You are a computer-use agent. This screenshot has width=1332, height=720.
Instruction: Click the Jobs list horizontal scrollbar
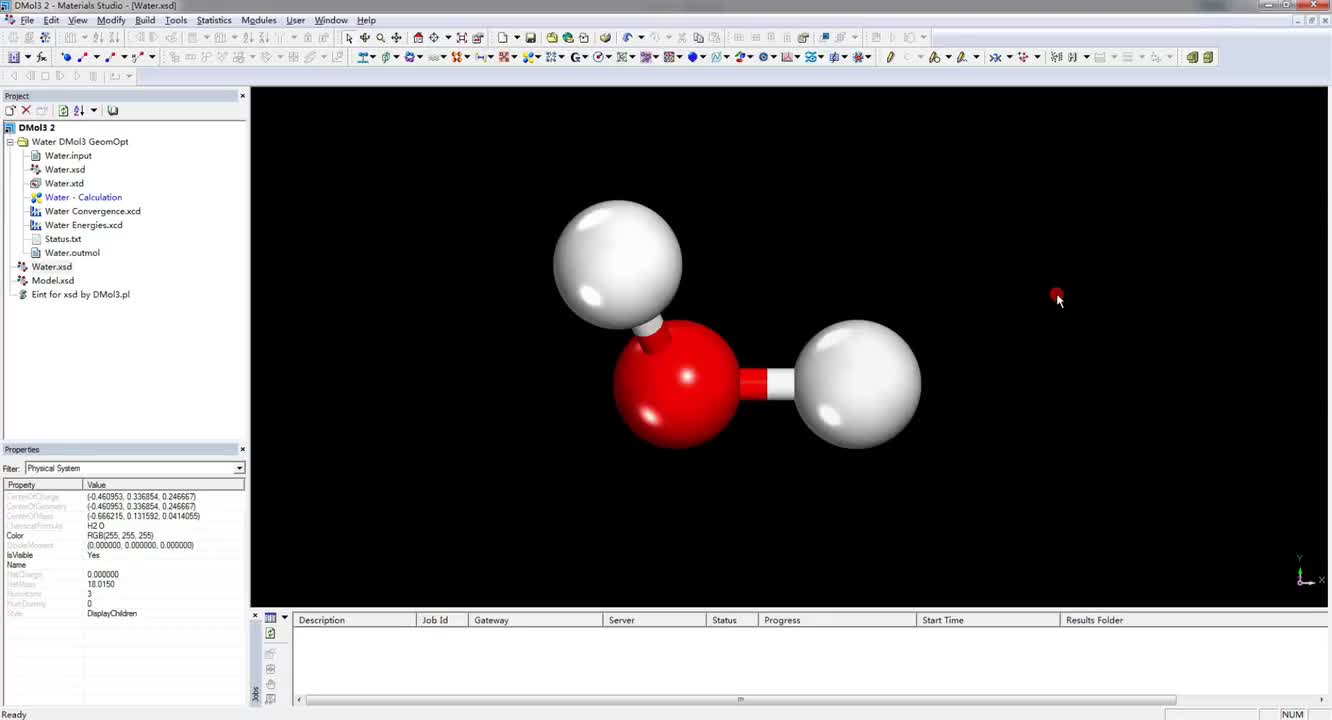click(x=740, y=700)
